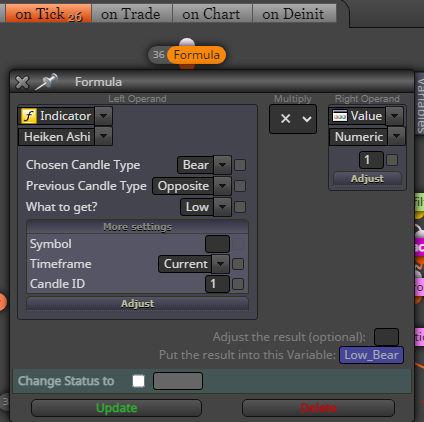Click the Formula block top connector
Image resolution: width=424 pixels, height=422 pixels.
pos(187,43)
